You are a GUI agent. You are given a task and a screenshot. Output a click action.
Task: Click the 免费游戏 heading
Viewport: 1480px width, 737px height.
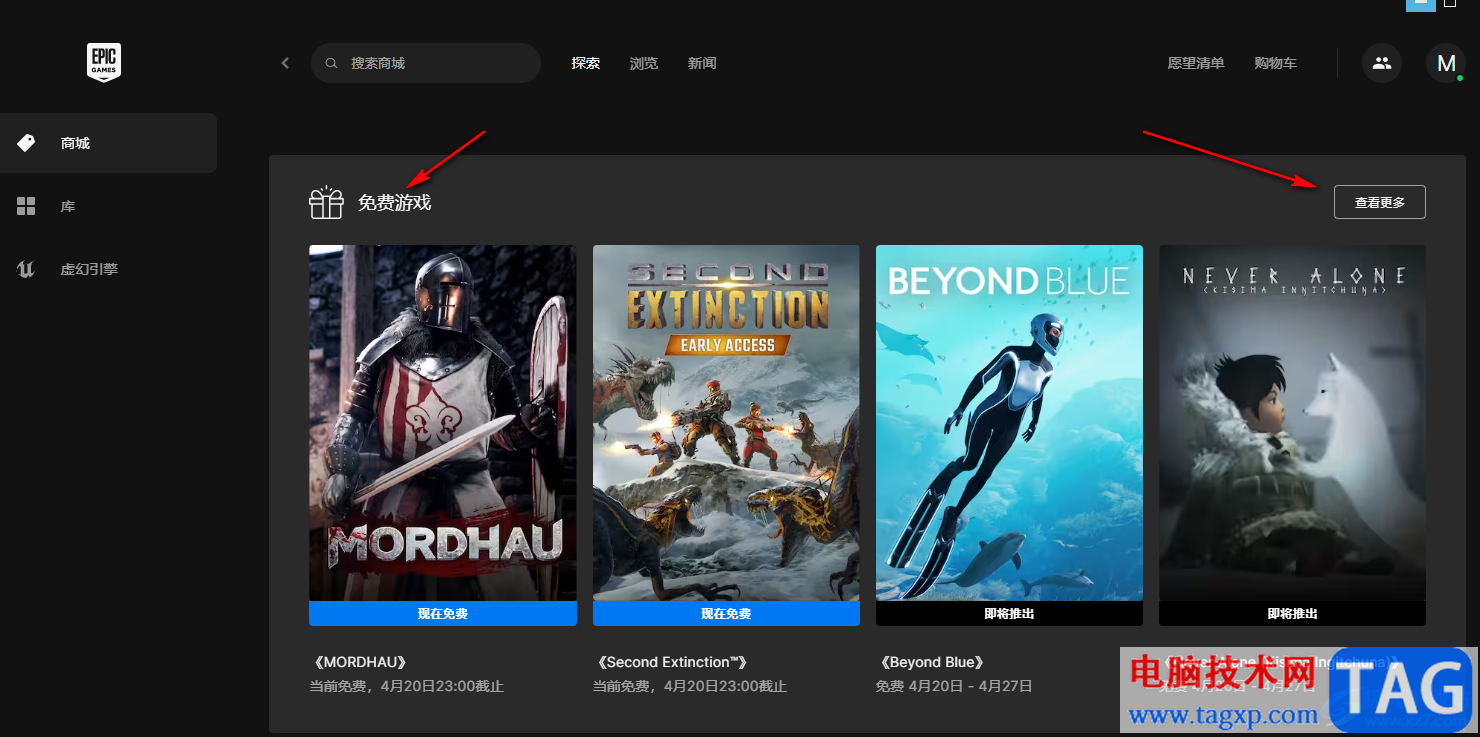click(394, 202)
